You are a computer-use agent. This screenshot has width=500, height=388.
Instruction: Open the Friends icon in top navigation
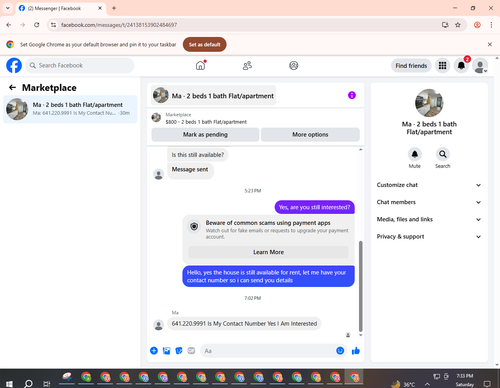[247, 65]
